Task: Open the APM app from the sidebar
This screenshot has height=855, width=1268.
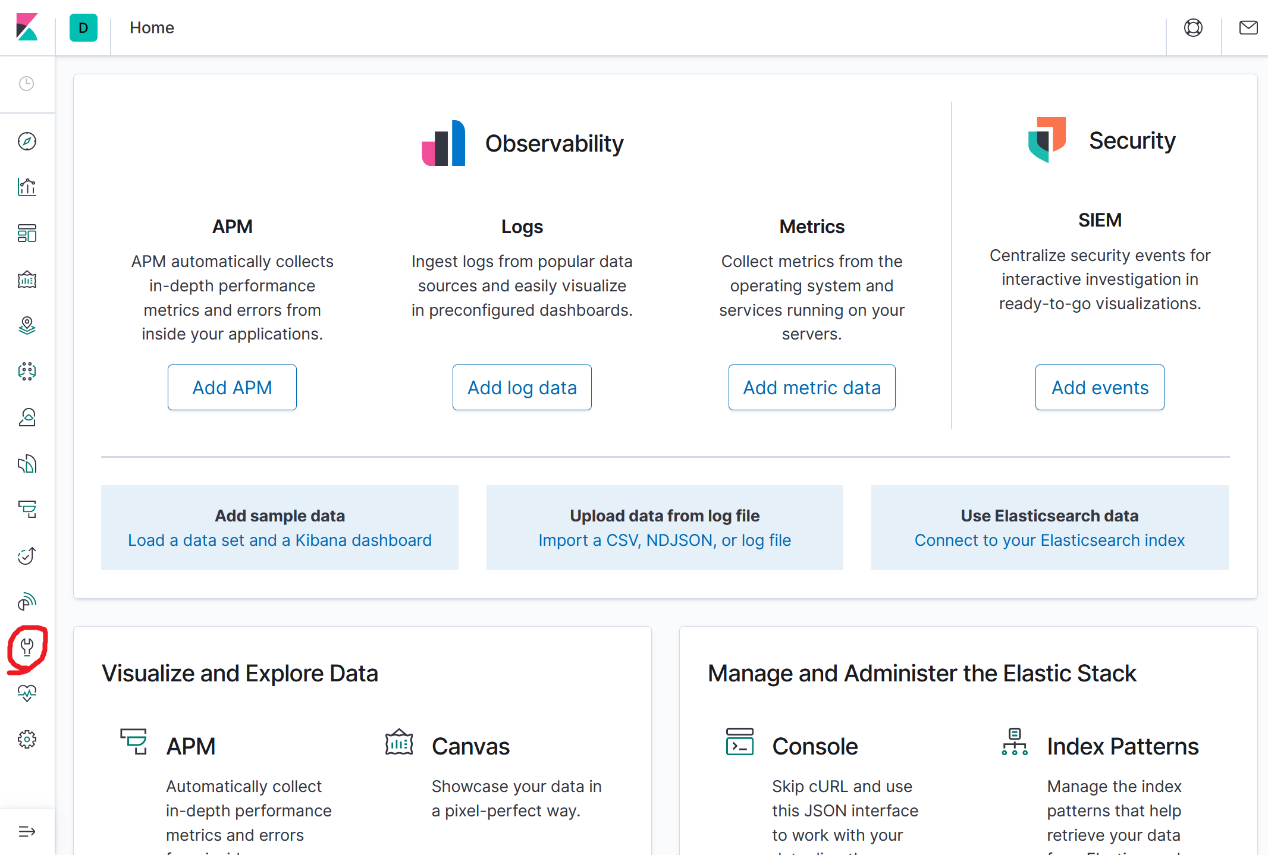Action: coord(27,510)
